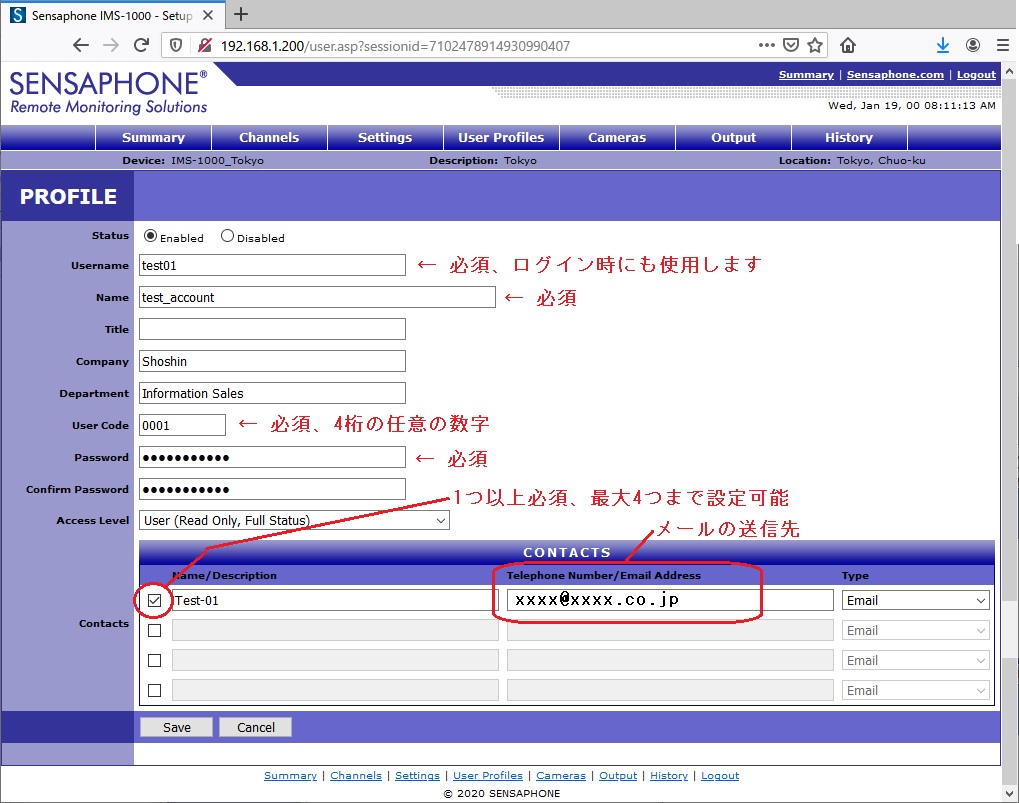The height and width of the screenshot is (803, 1019).
Task: Click the scrollbar down arrow
Action: pyautogui.click(x=1010, y=793)
